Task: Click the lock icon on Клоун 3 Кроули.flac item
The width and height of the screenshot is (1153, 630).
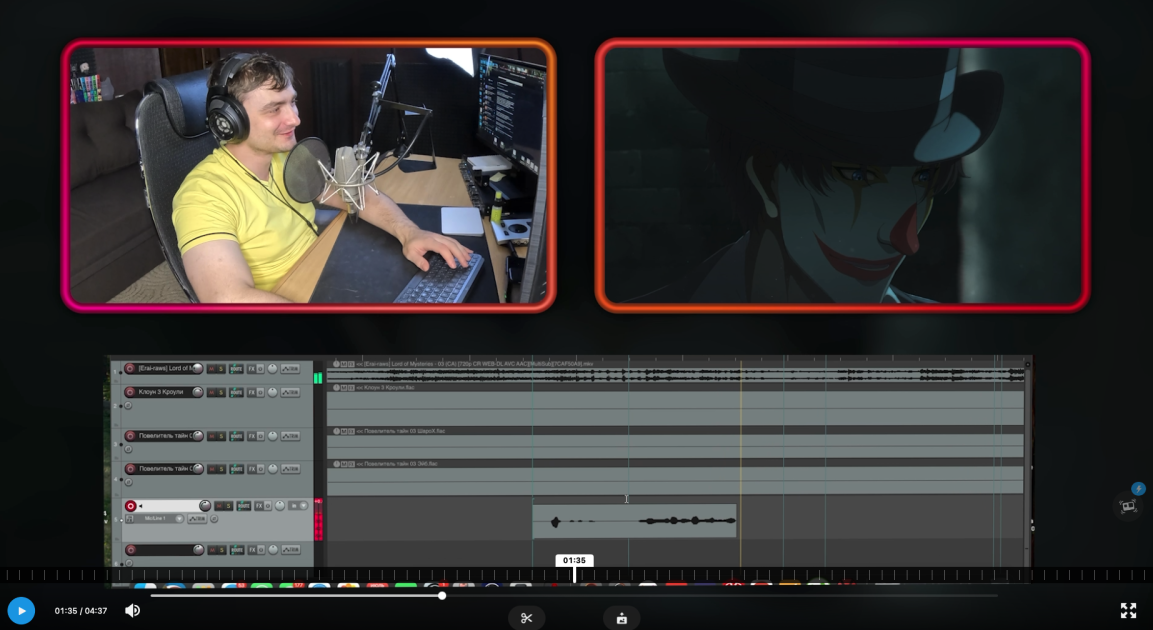Action: pyautogui.click(x=336, y=387)
